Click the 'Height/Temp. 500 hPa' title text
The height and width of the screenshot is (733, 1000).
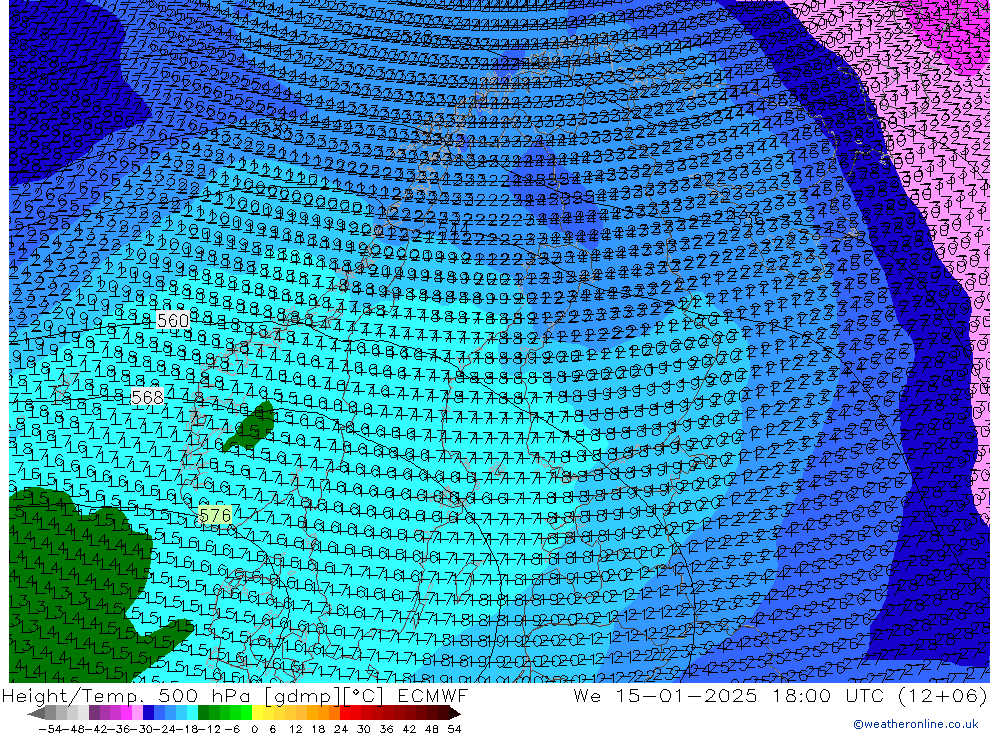point(126,696)
